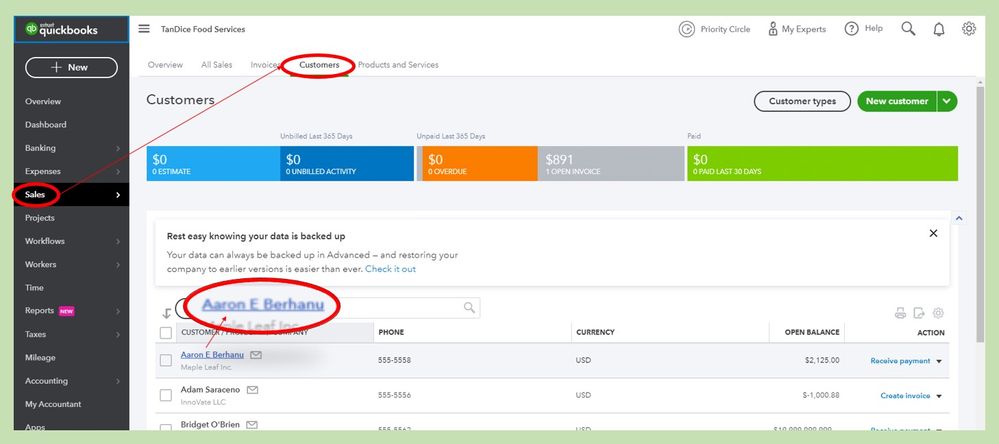
Task: Follow the 'Check it out' link
Action: (x=390, y=269)
